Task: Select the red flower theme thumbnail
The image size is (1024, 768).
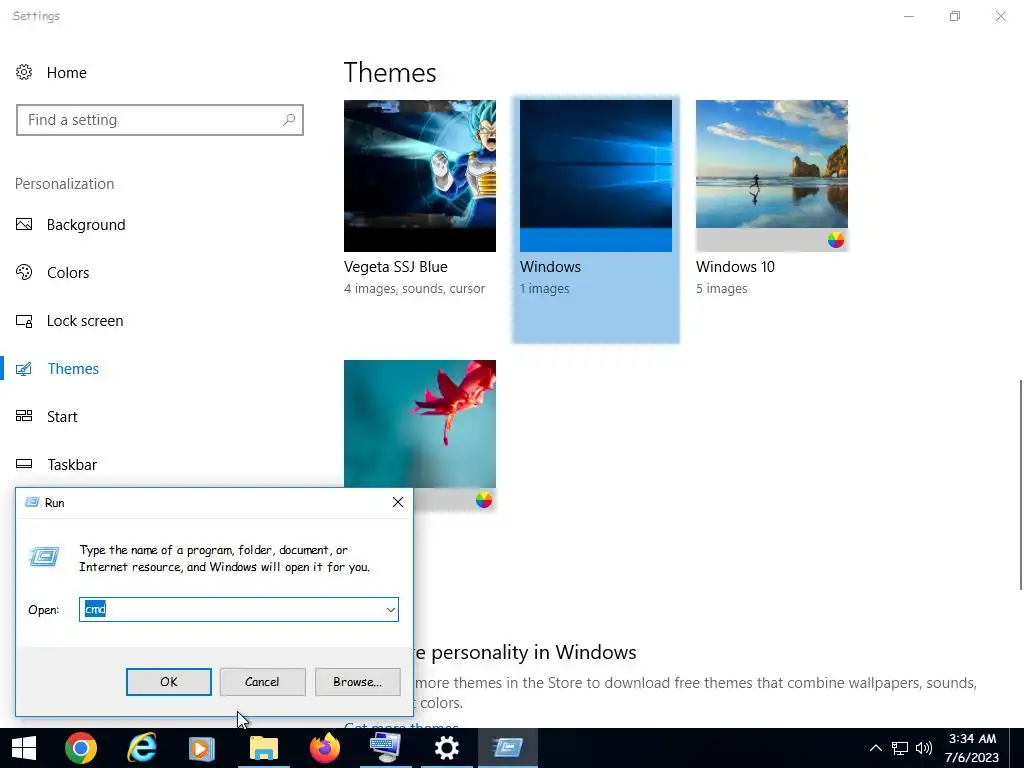Action: 420,424
